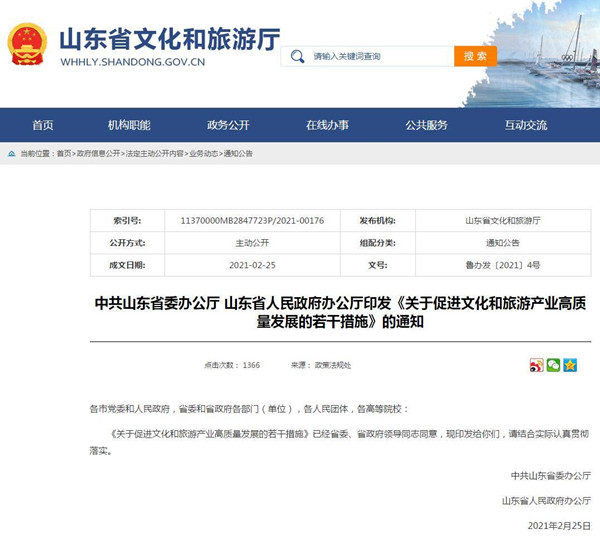
Task: Share article via Weibo icon
Action: point(536,365)
